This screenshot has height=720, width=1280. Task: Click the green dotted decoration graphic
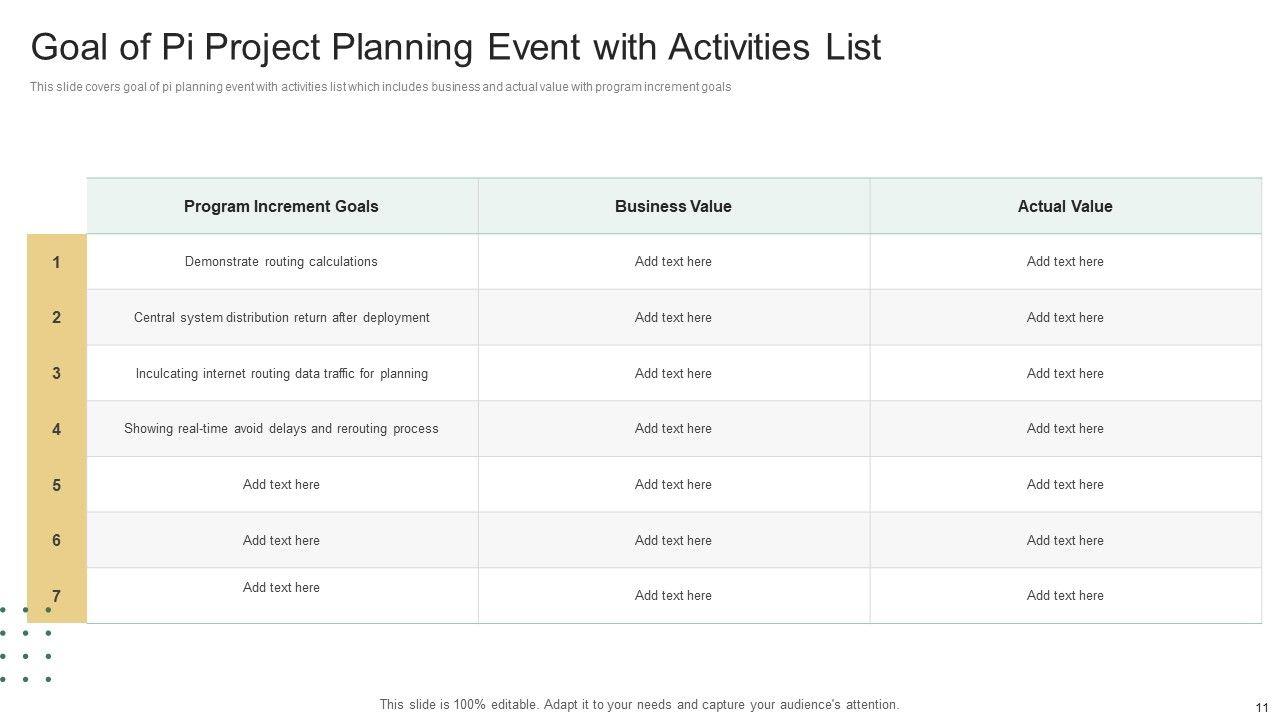26,645
